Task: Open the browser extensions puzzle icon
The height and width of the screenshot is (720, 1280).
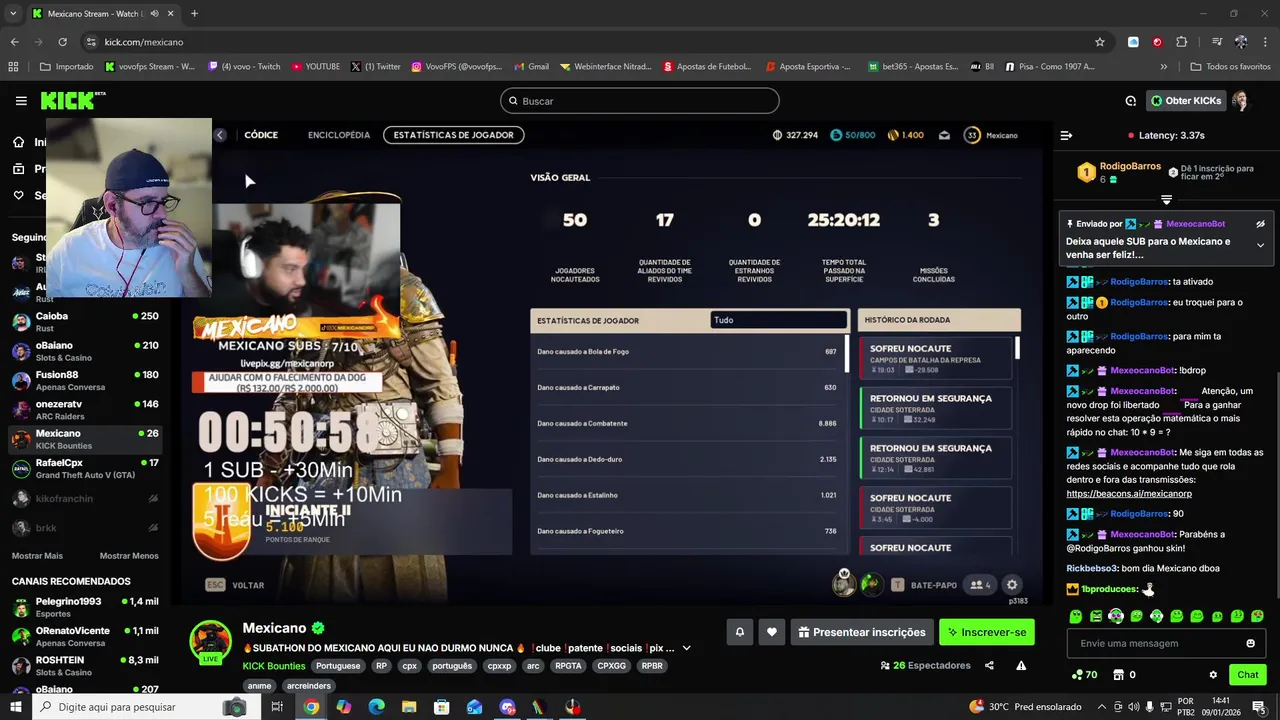Action: pyautogui.click(x=1182, y=42)
